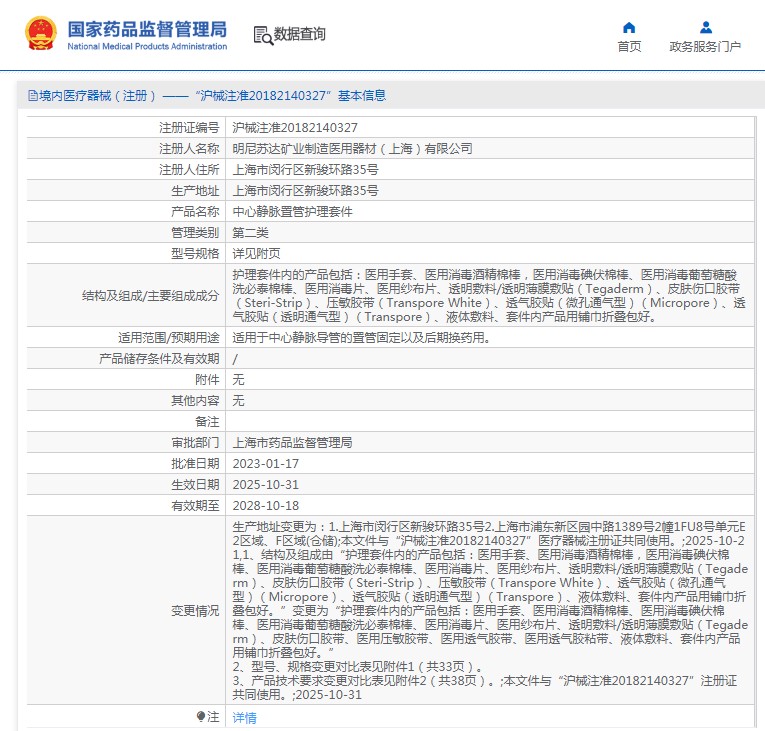Click the slash value for storage conditions
The height and width of the screenshot is (731, 765).
235,359
